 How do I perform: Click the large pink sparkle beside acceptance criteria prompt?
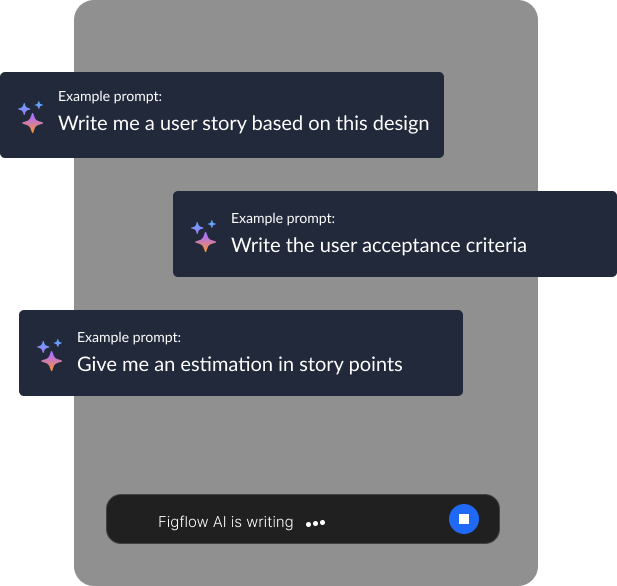206,242
